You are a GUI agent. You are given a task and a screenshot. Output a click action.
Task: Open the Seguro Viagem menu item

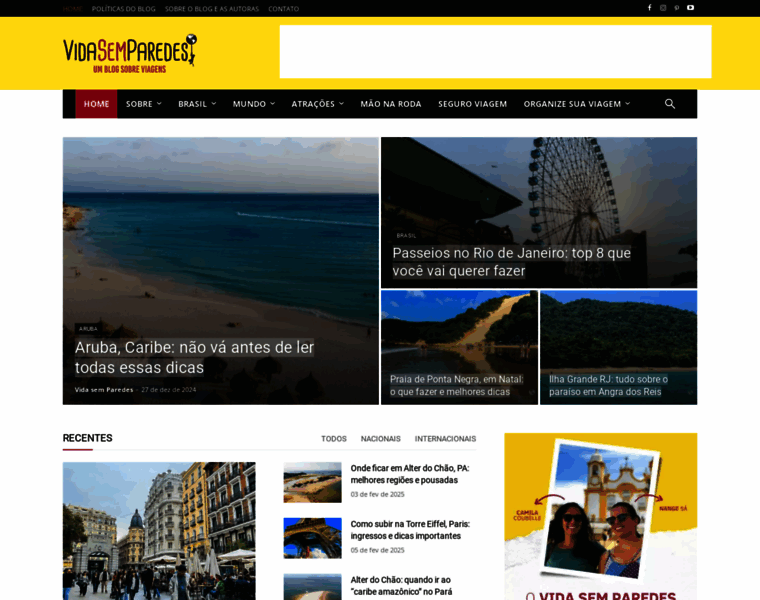point(473,104)
